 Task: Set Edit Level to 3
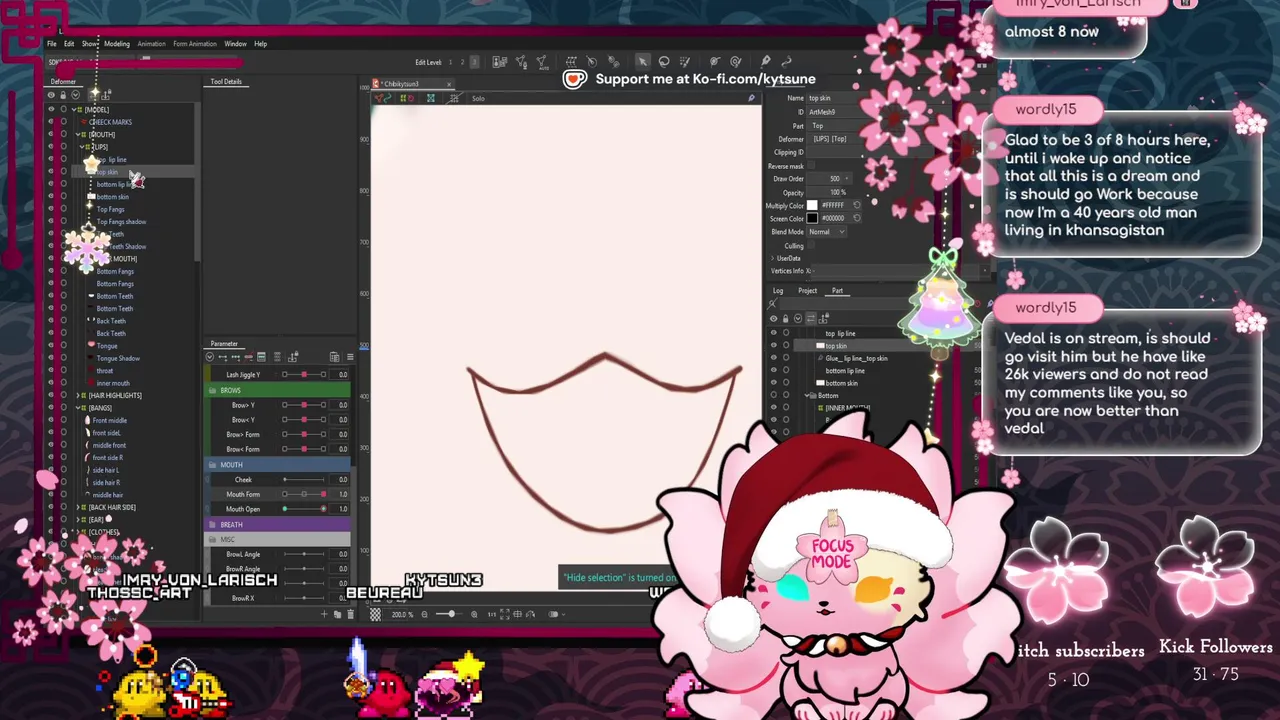(x=474, y=62)
